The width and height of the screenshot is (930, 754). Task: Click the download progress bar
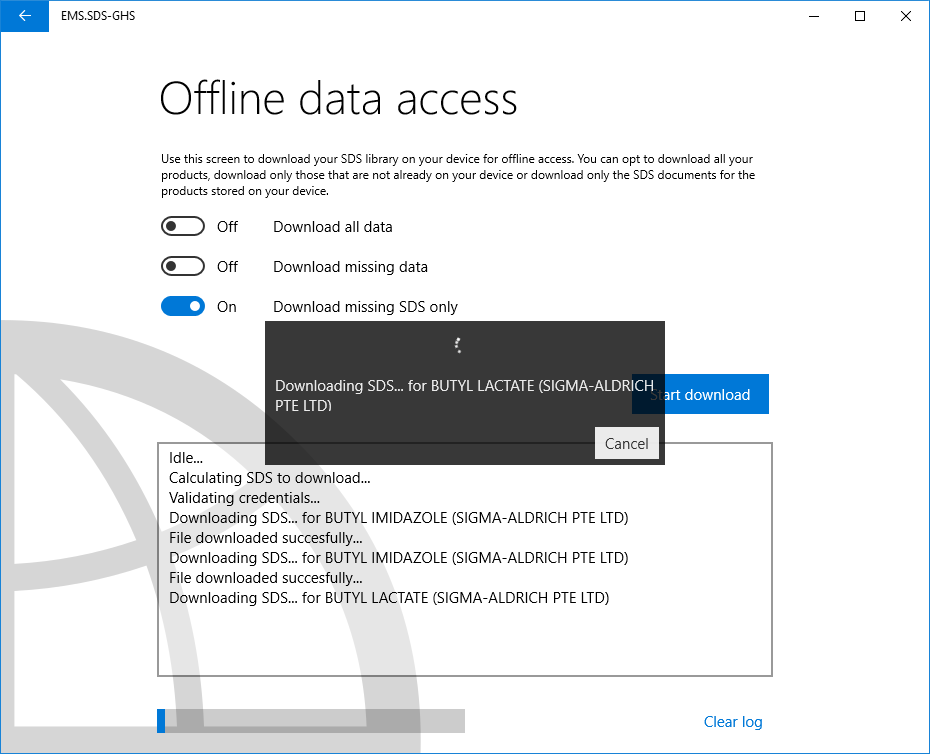coord(311,721)
